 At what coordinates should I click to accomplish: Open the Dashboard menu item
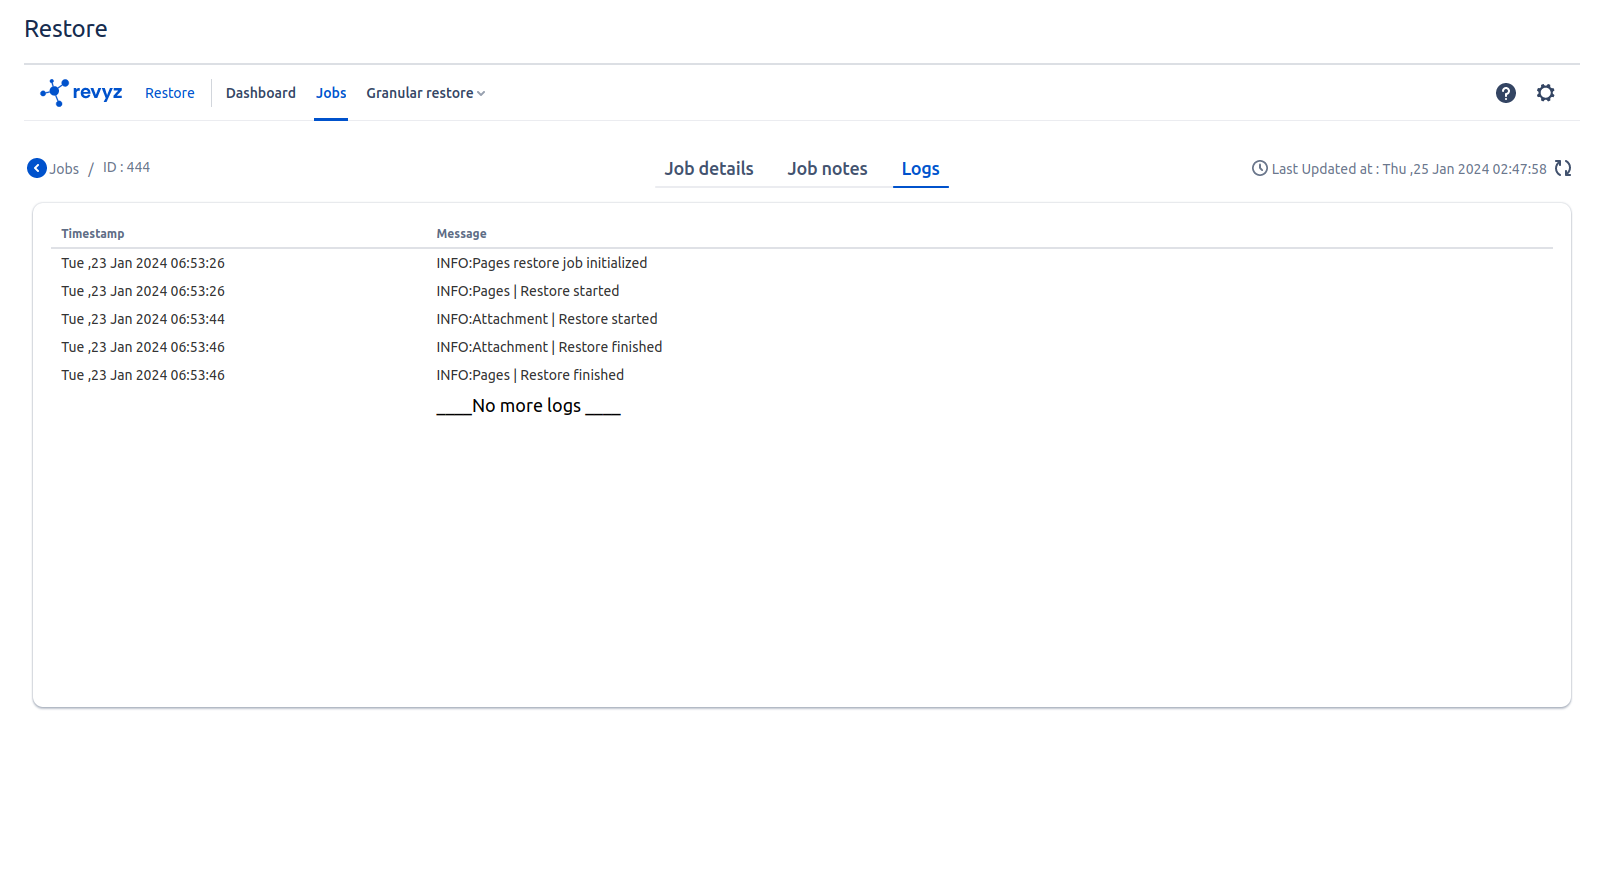[260, 93]
